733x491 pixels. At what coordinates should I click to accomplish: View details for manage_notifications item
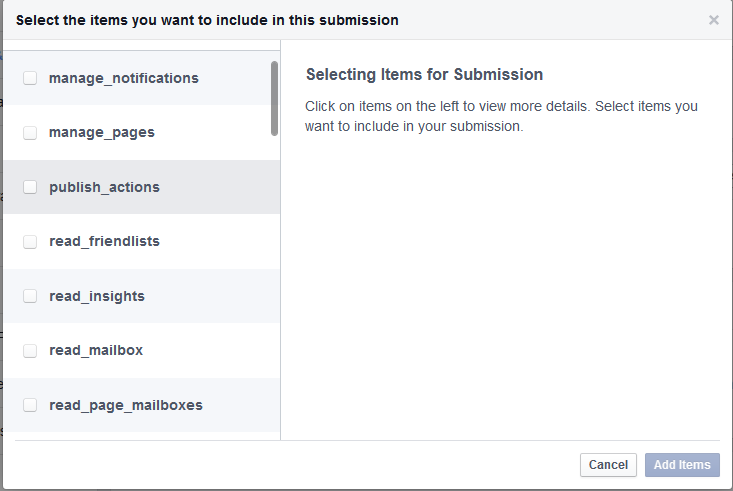(x=123, y=78)
